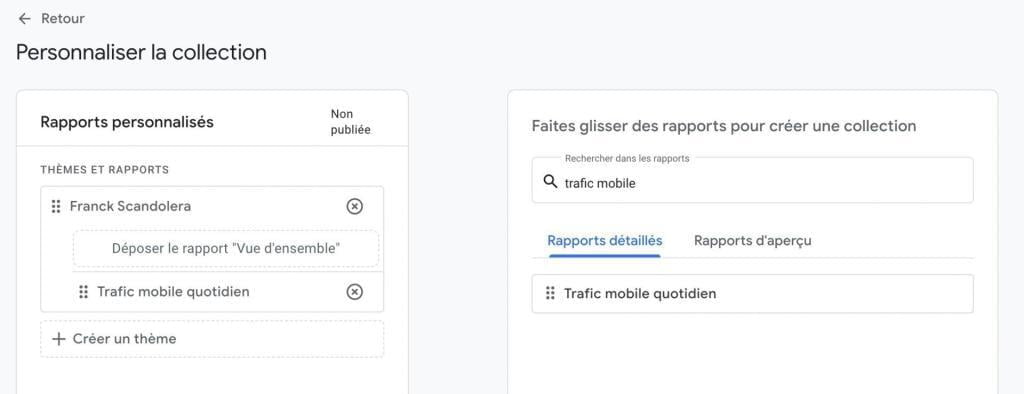Click the magnifier search icon in report search

click(551, 182)
